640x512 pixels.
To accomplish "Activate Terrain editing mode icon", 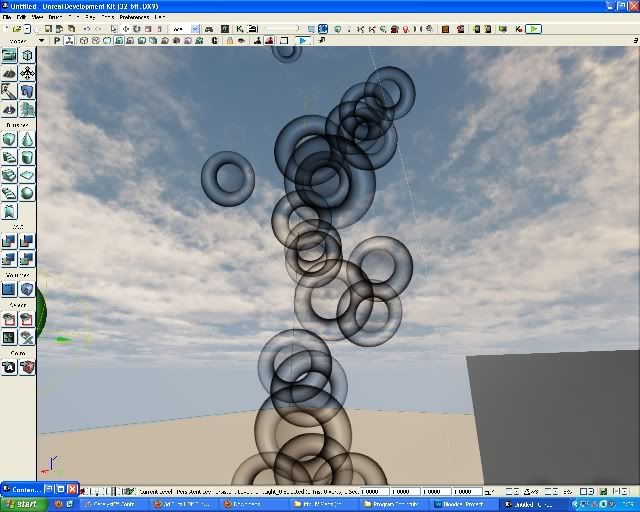I will coord(9,73).
